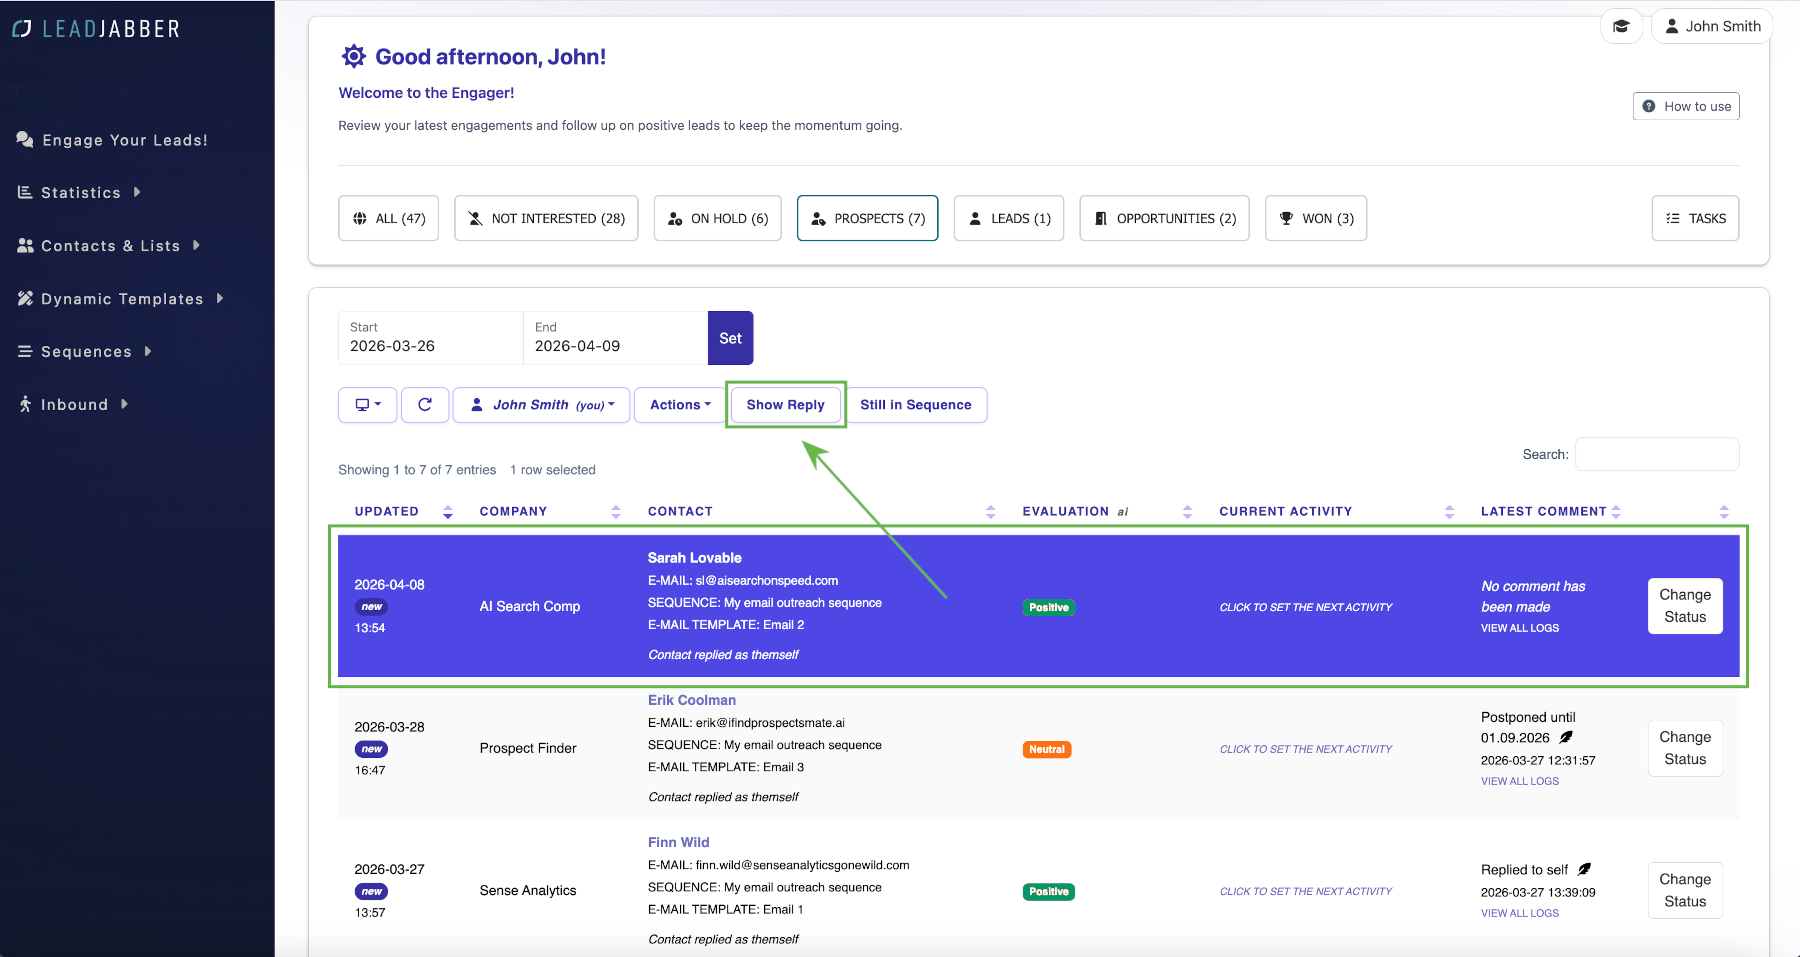Select the LEADS (1) filter
Viewport: 1800px width, 957px height.
click(x=1009, y=218)
